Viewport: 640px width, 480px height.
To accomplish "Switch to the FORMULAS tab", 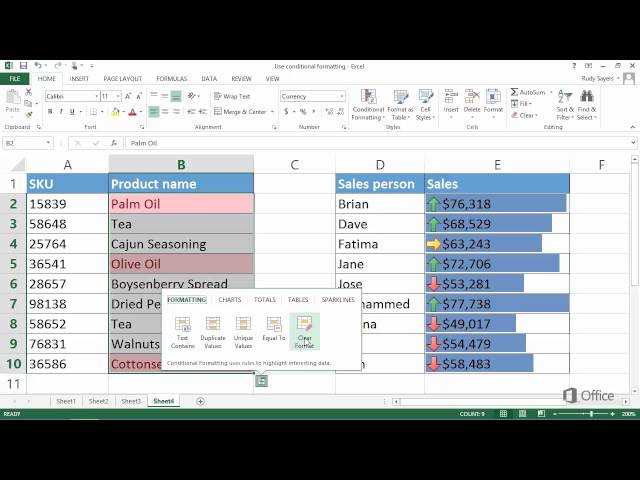I will 172,78.
